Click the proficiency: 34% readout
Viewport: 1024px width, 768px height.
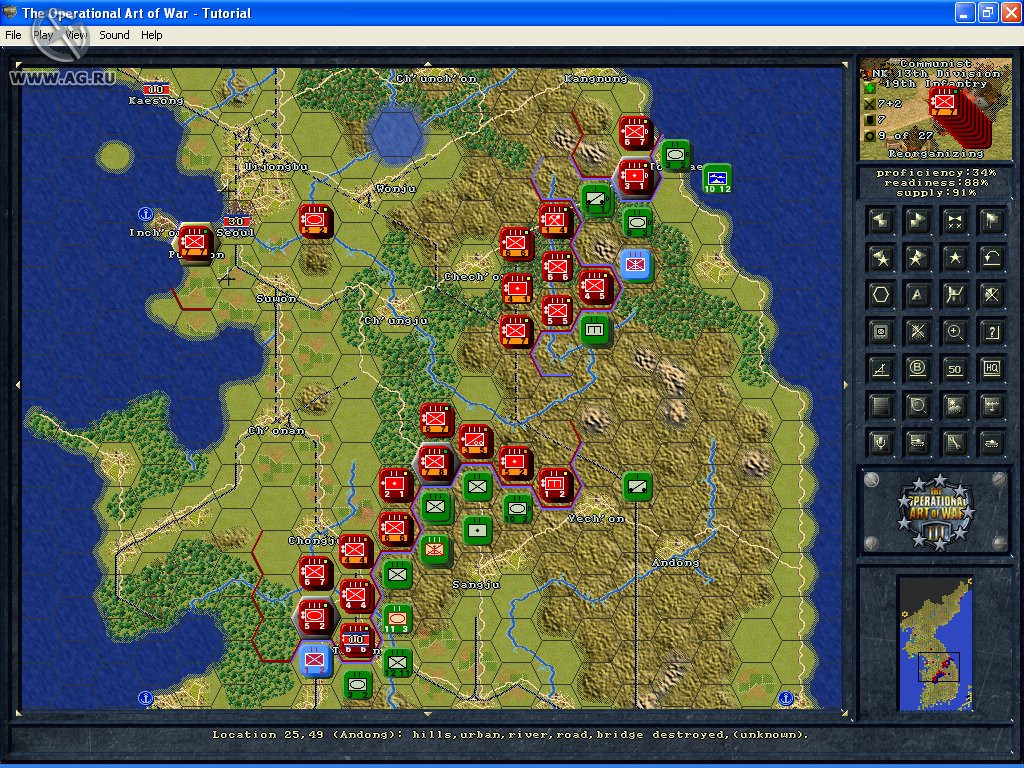click(936, 172)
